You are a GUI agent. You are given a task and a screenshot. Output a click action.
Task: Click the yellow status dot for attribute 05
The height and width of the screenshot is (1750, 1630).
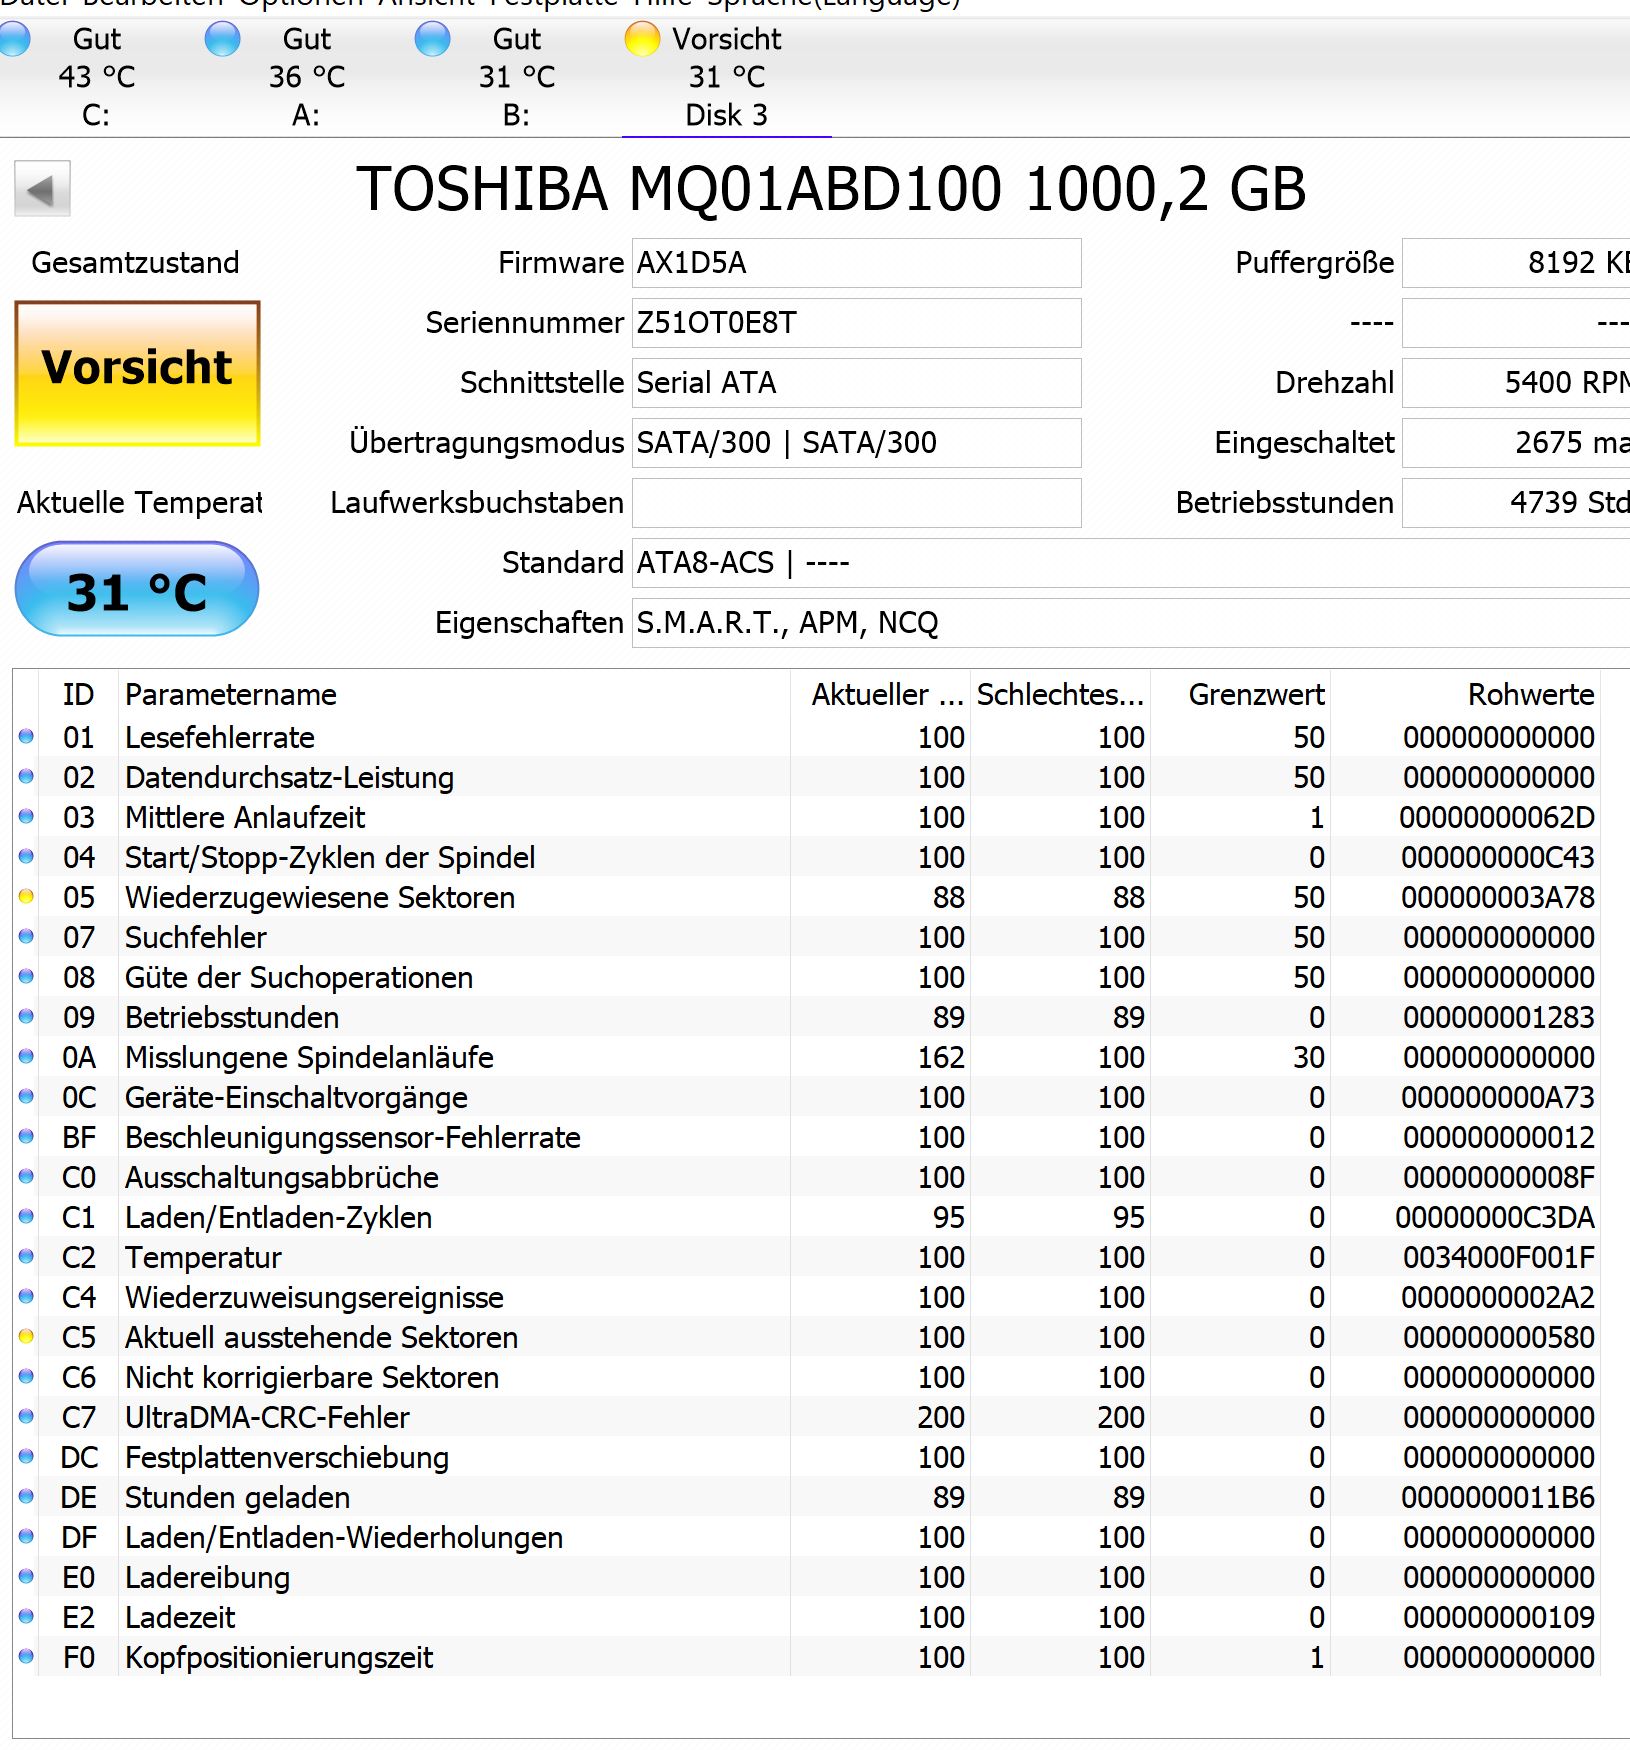pos(26,896)
